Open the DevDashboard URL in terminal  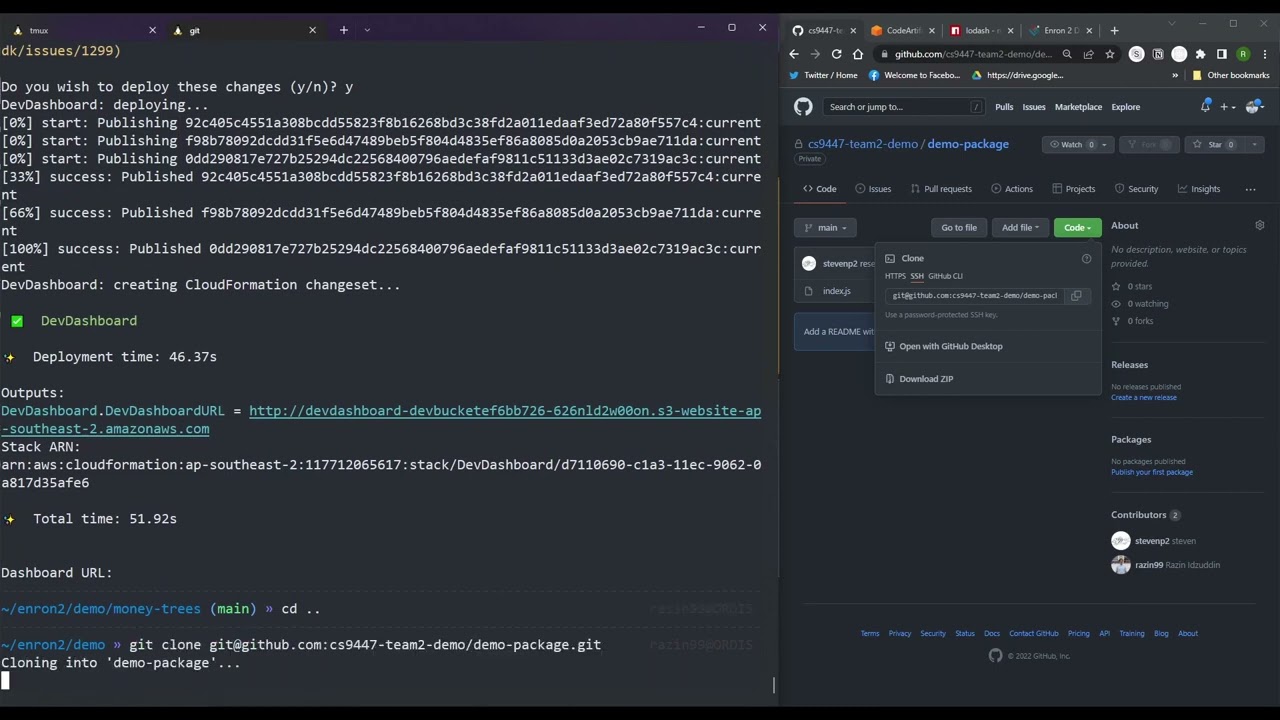coord(505,411)
